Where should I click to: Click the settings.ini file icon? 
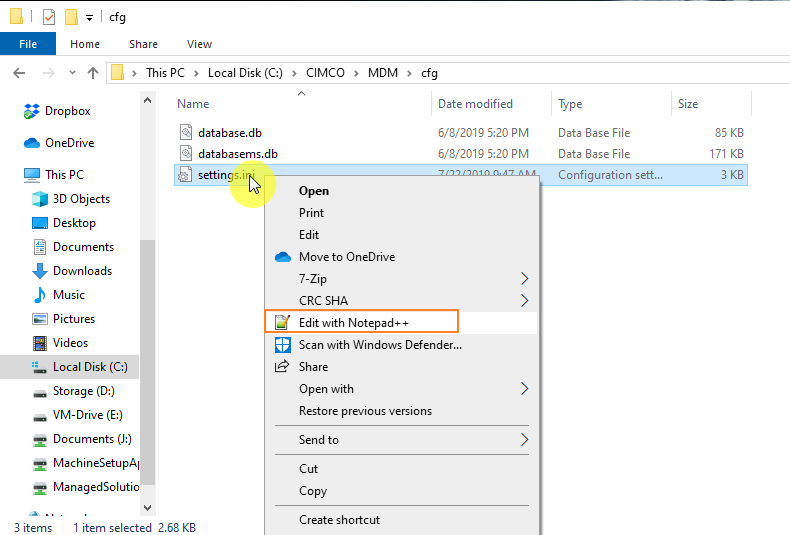[185, 174]
